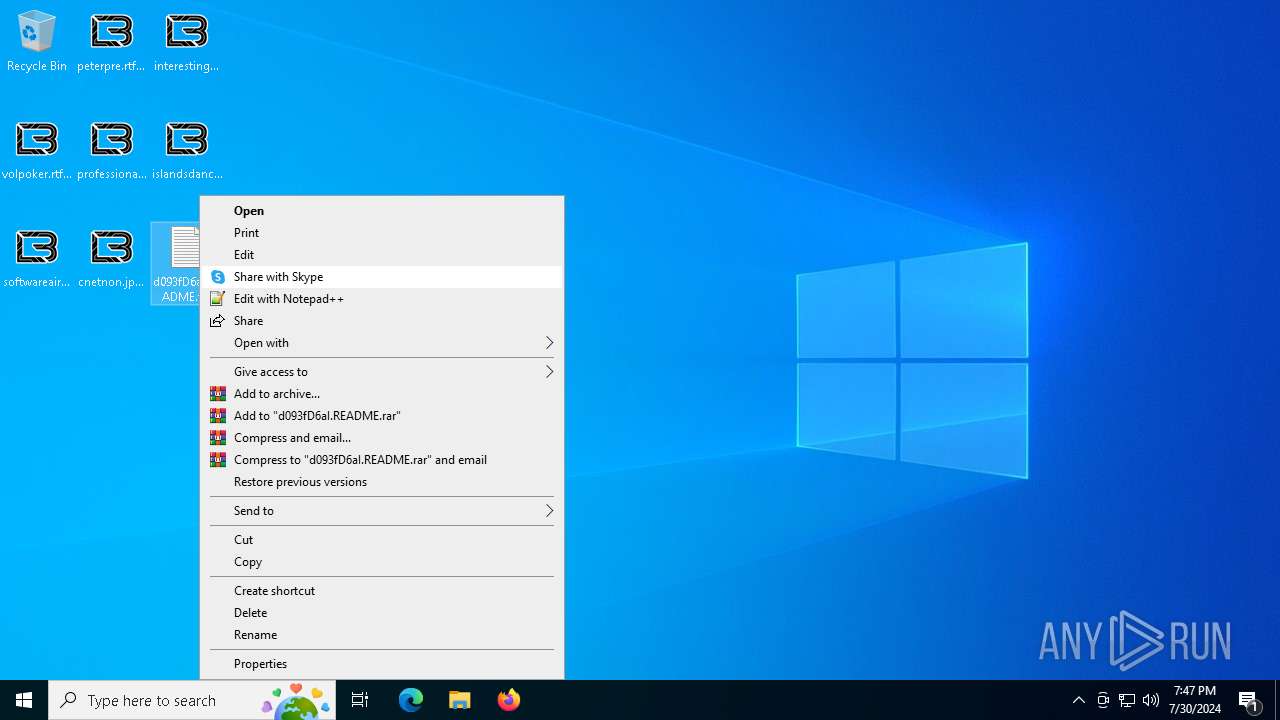The height and width of the screenshot is (720, 1280).
Task: Open Properties from the context menu
Action: coord(382,664)
